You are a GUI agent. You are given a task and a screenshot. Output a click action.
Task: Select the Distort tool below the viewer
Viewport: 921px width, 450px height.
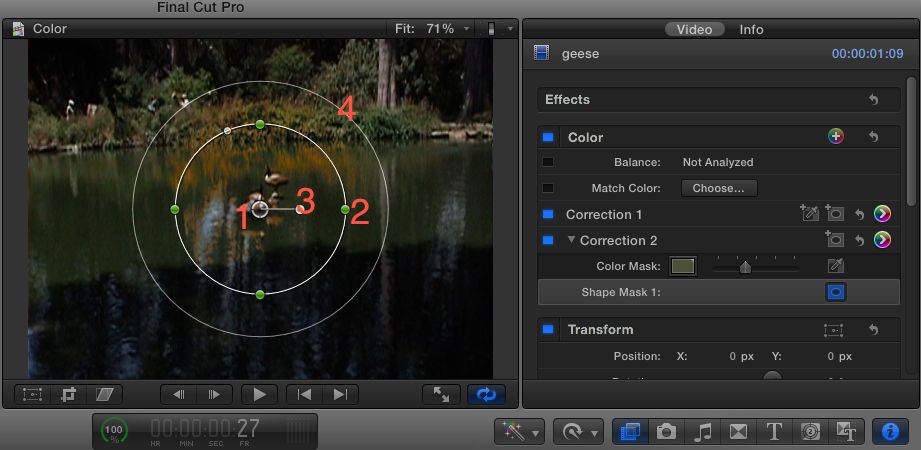point(105,395)
